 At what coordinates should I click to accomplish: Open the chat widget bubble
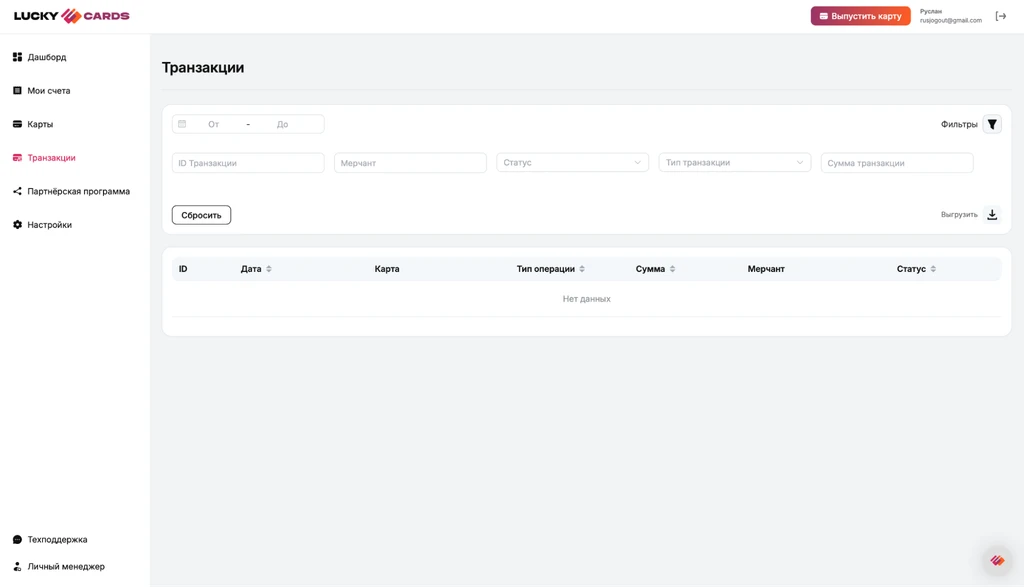click(x=997, y=560)
